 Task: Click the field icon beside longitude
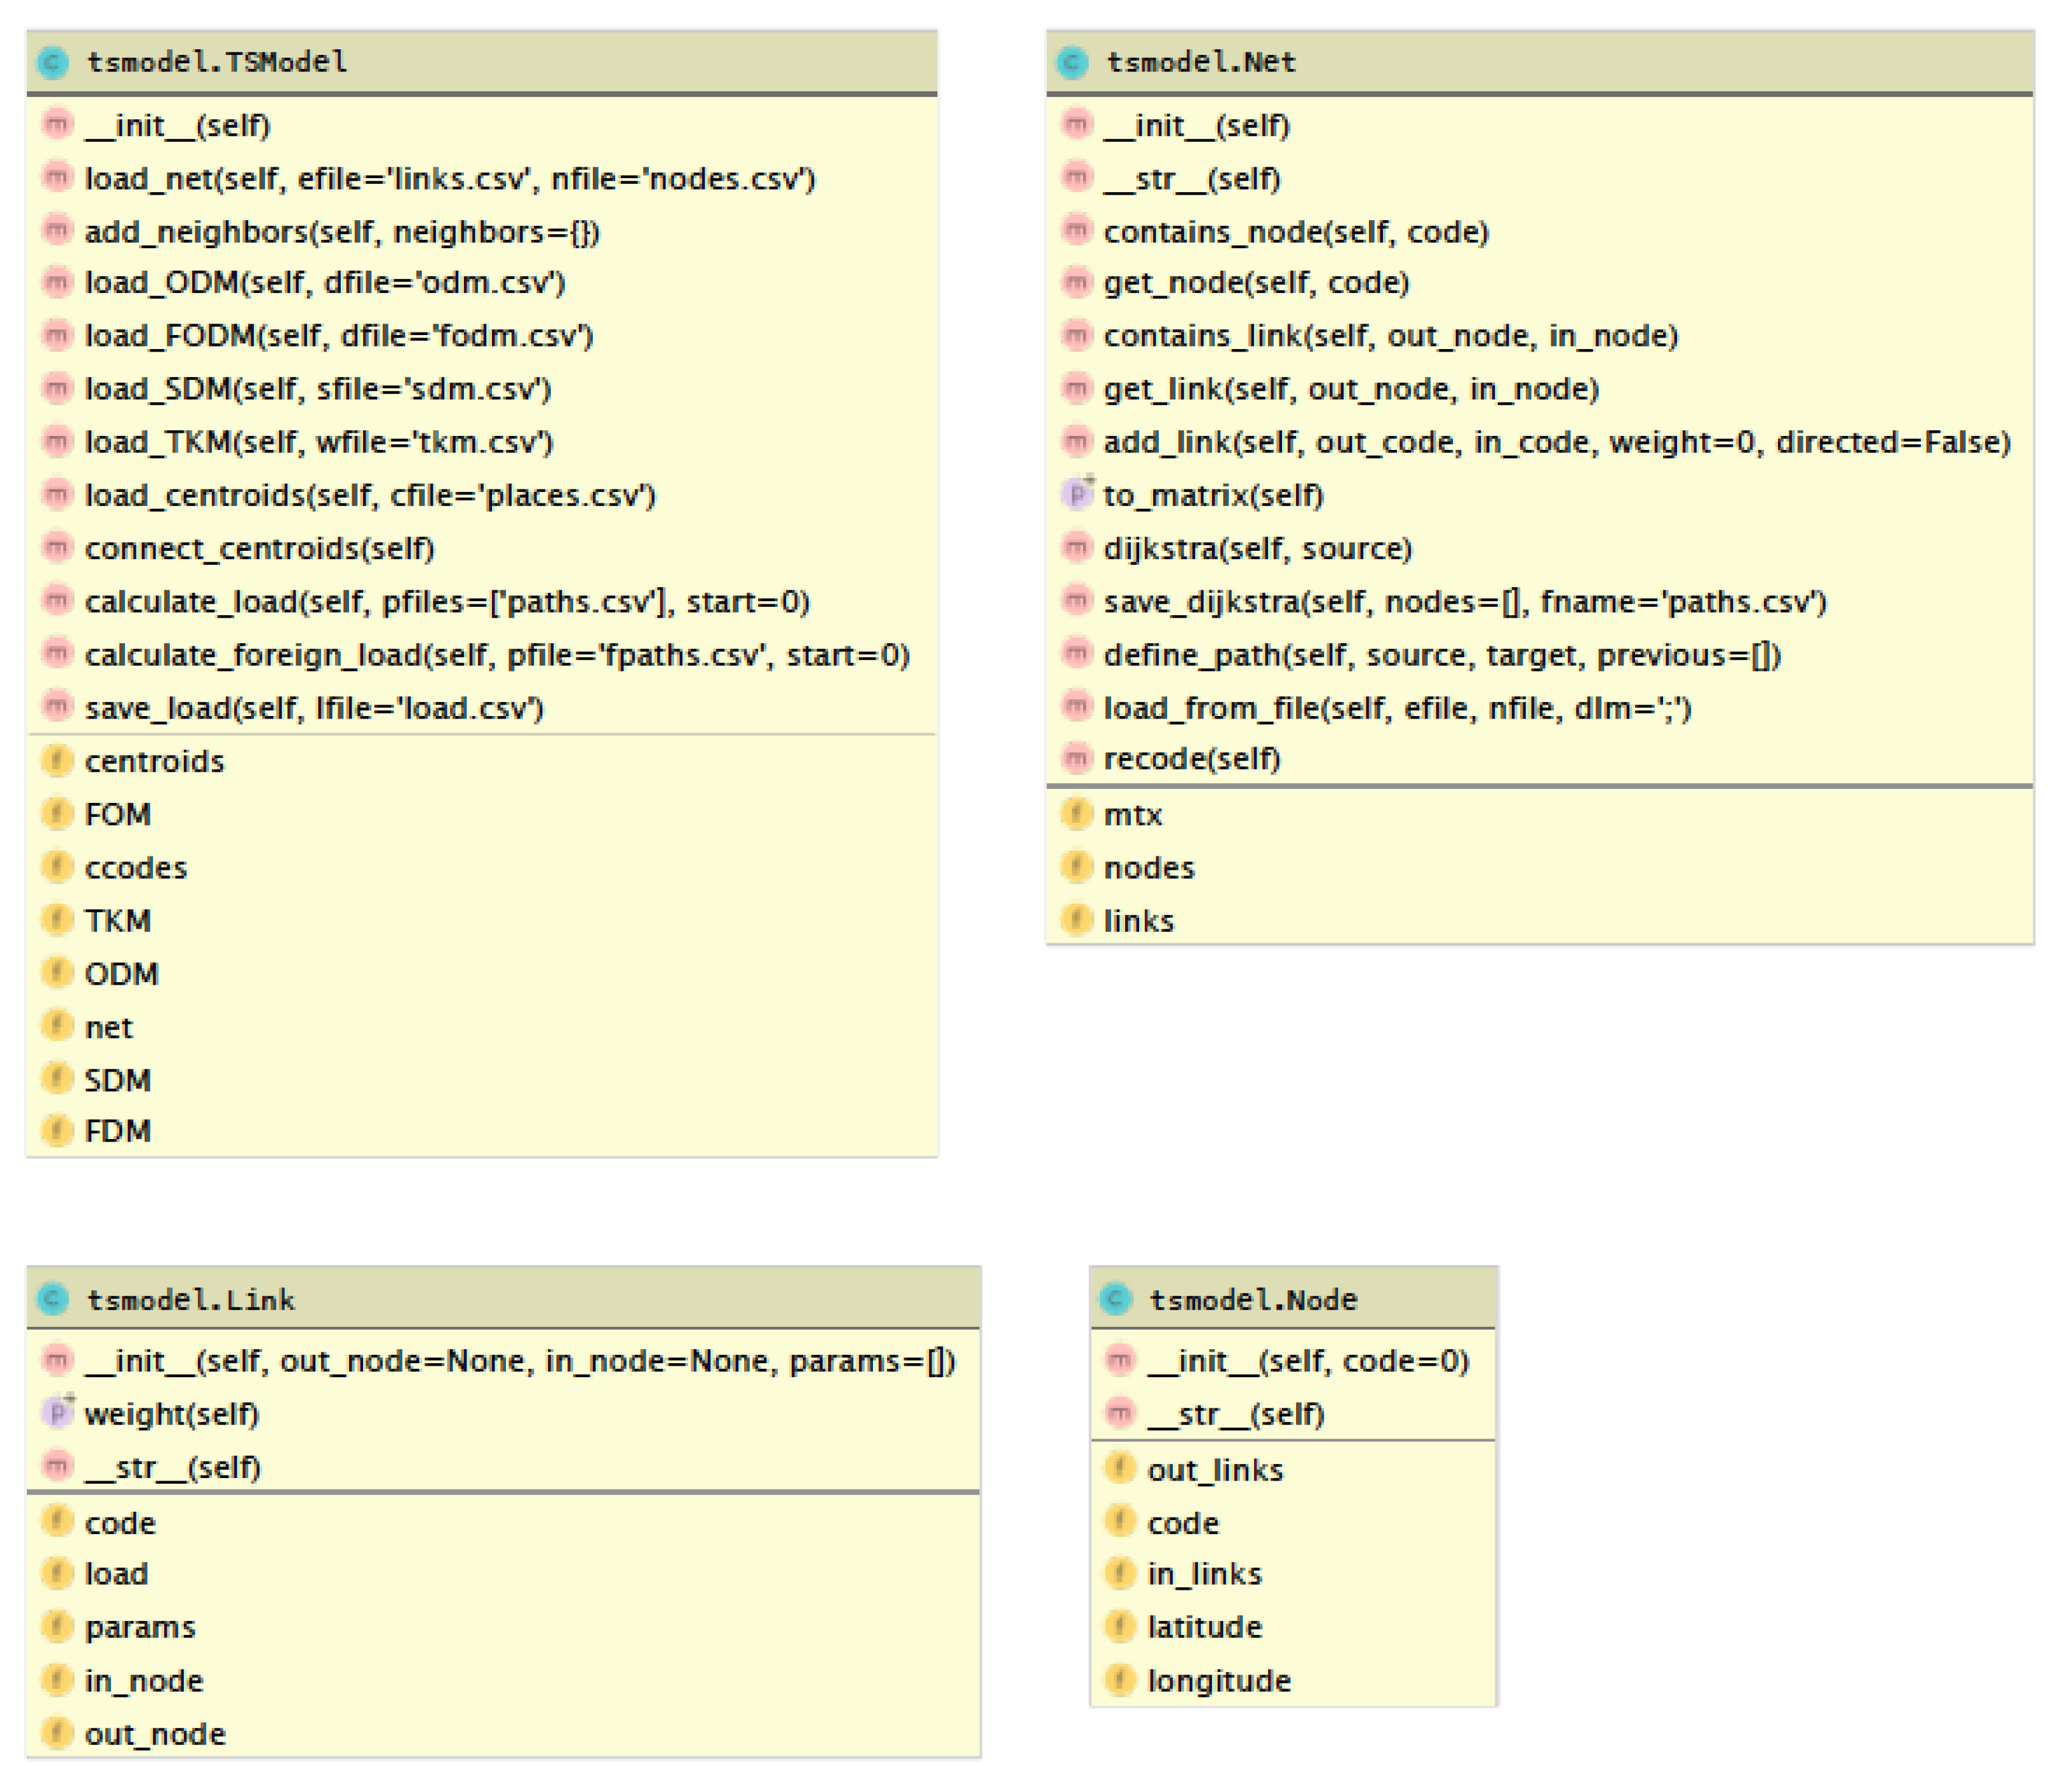[1120, 1680]
